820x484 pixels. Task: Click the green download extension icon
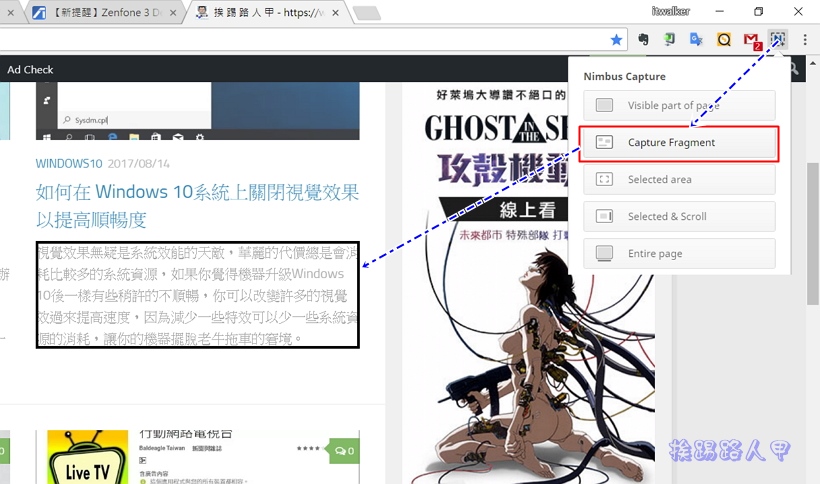tap(669, 39)
